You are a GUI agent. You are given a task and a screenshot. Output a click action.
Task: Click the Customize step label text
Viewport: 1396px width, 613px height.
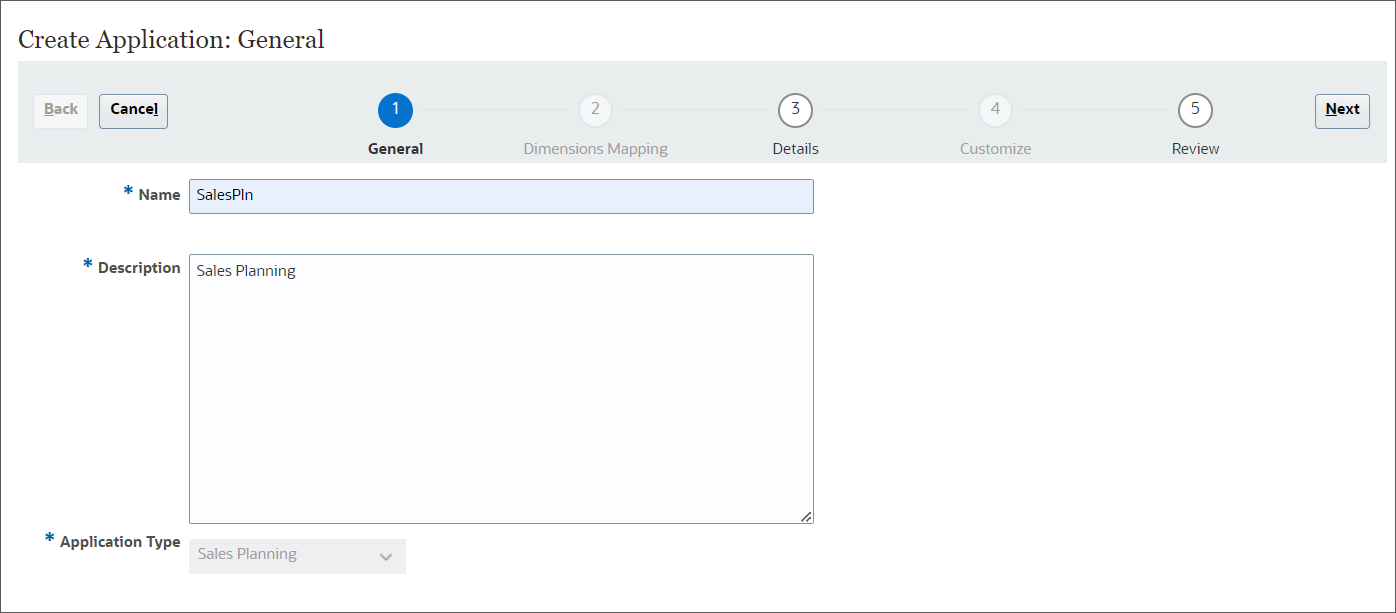[995, 148]
